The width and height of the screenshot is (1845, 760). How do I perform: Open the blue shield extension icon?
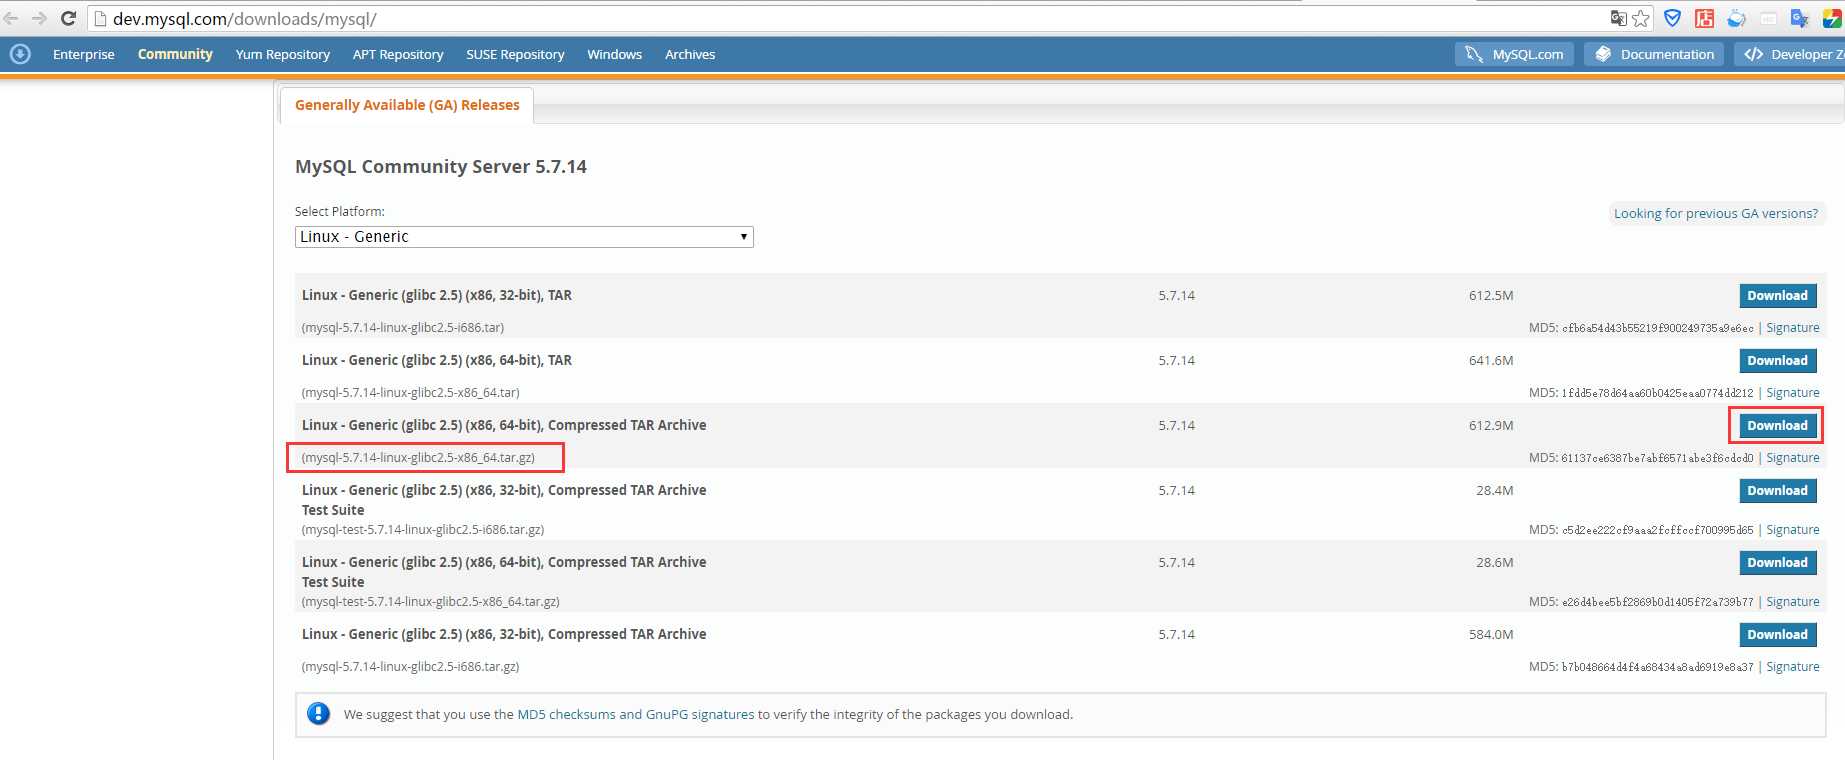pos(1672,18)
